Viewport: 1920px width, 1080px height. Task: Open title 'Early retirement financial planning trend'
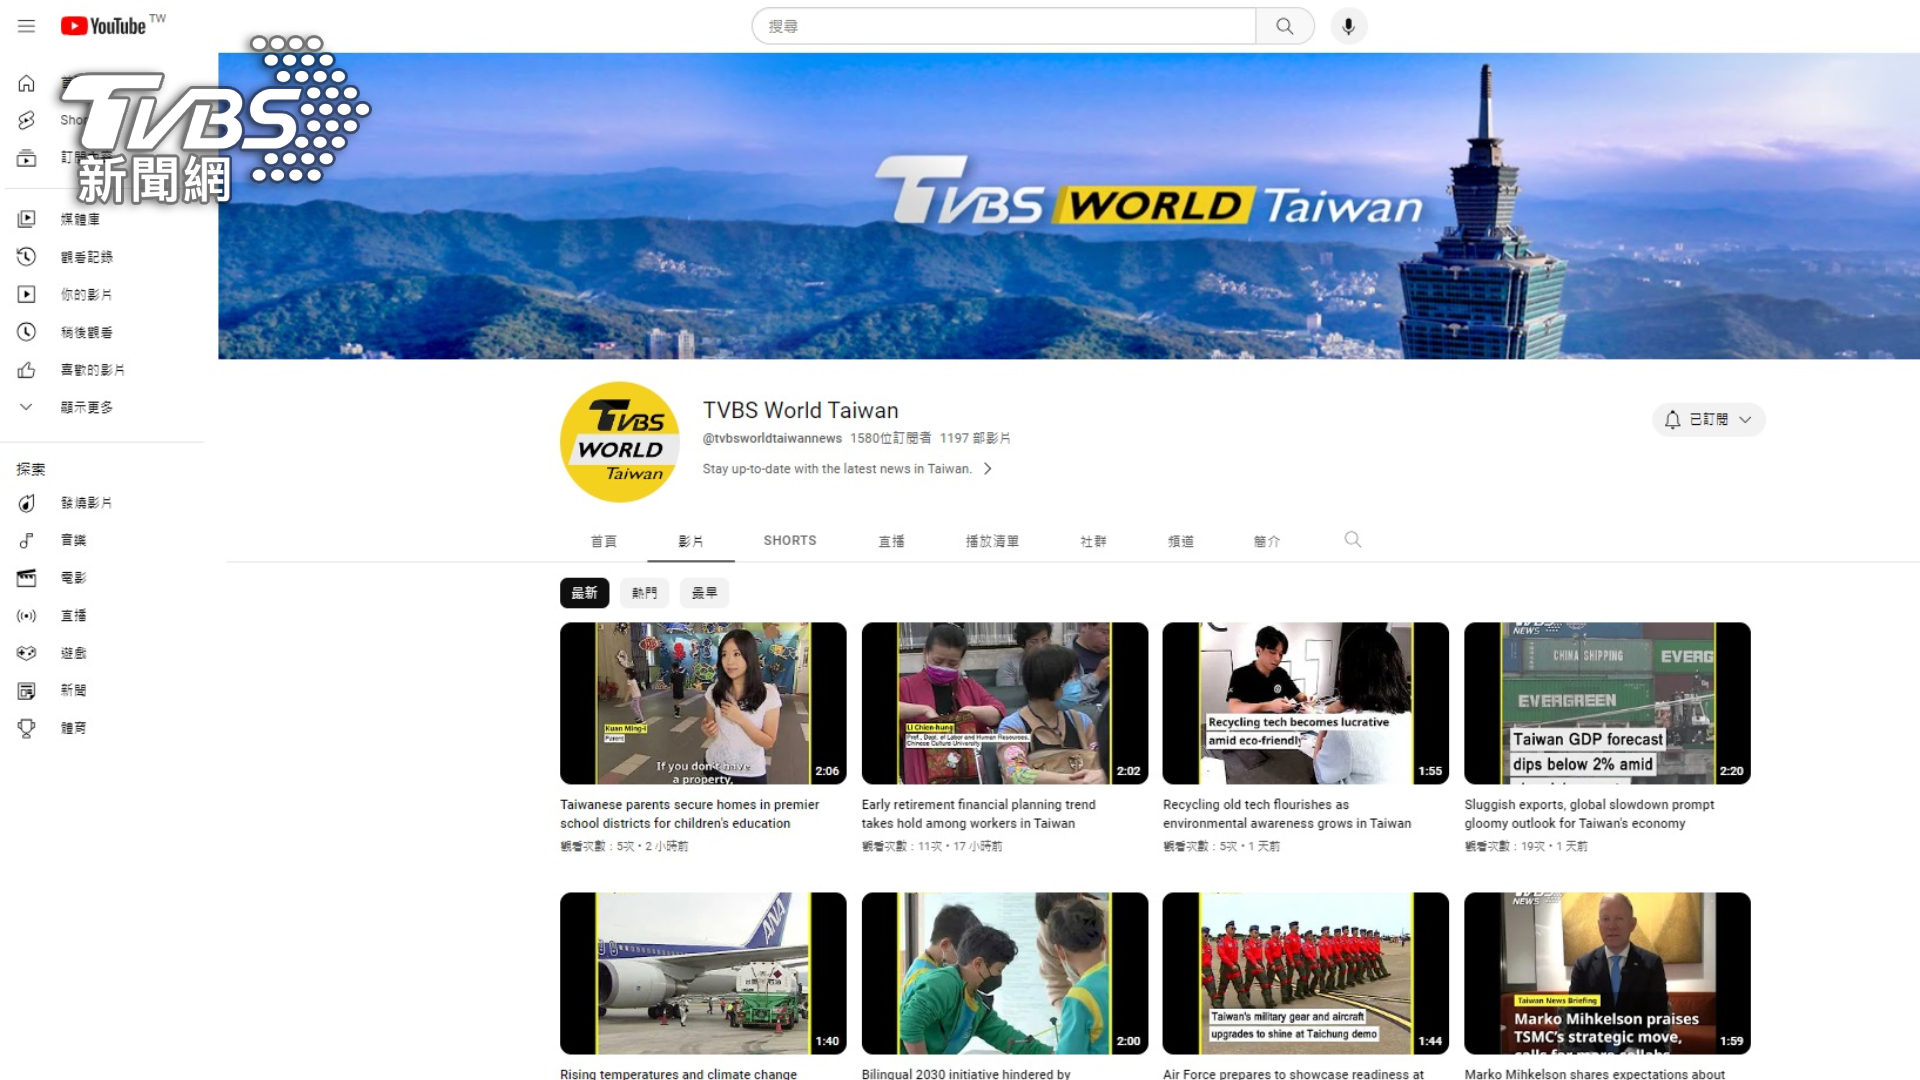click(979, 814)
